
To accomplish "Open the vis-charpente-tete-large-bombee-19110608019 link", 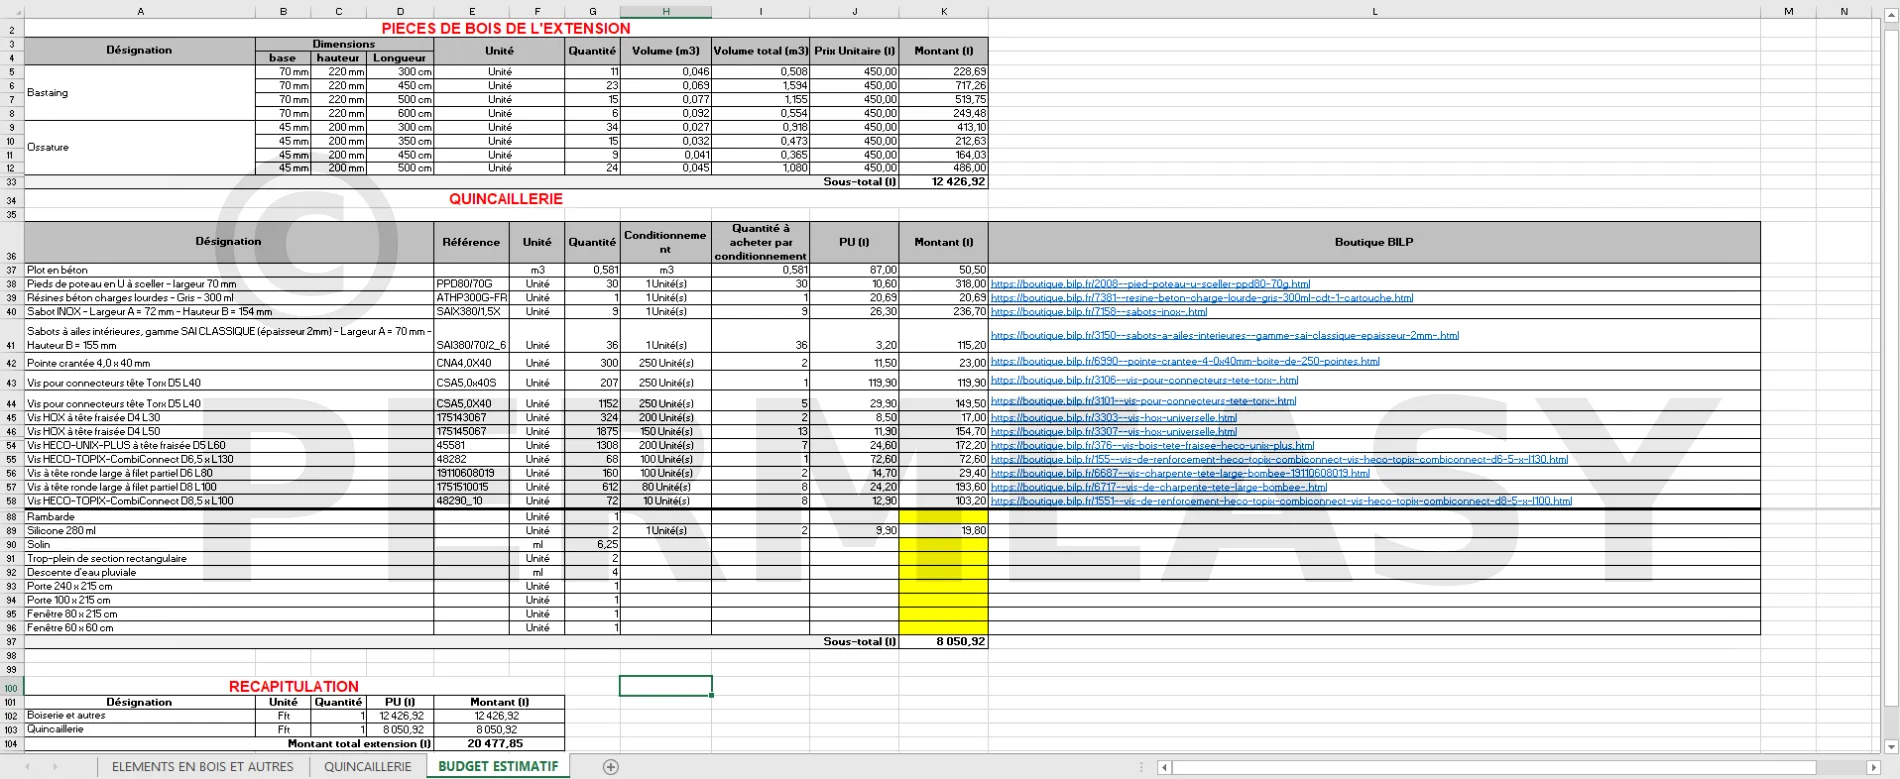I will 1180,474.
